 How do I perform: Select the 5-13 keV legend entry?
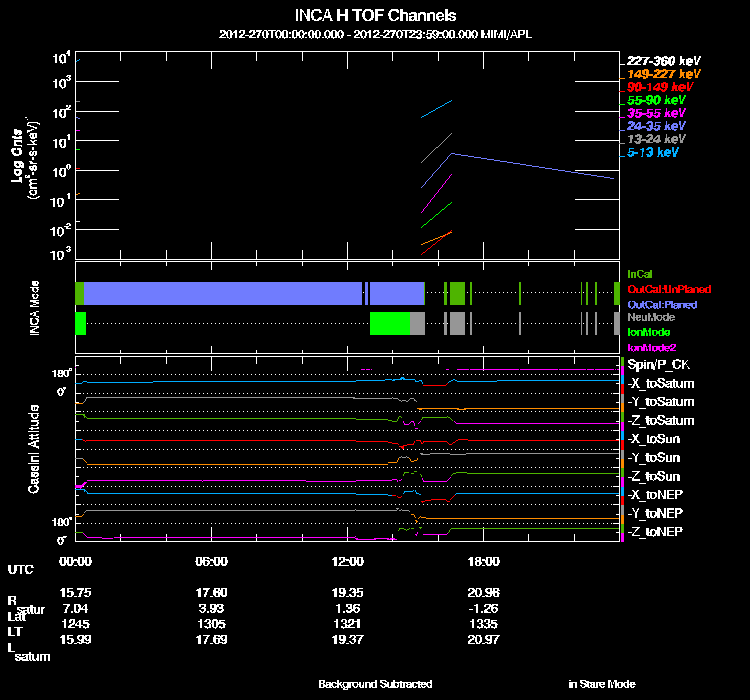[x=653, y=153]
